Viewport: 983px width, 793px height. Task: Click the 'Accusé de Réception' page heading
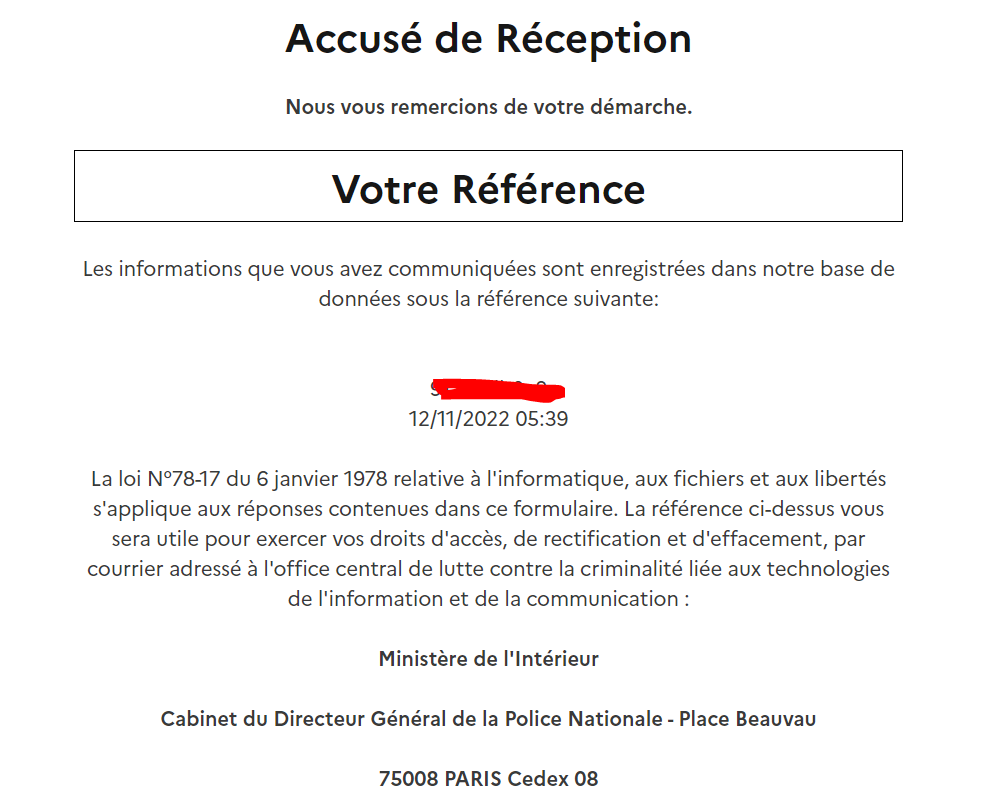point(488,39)
